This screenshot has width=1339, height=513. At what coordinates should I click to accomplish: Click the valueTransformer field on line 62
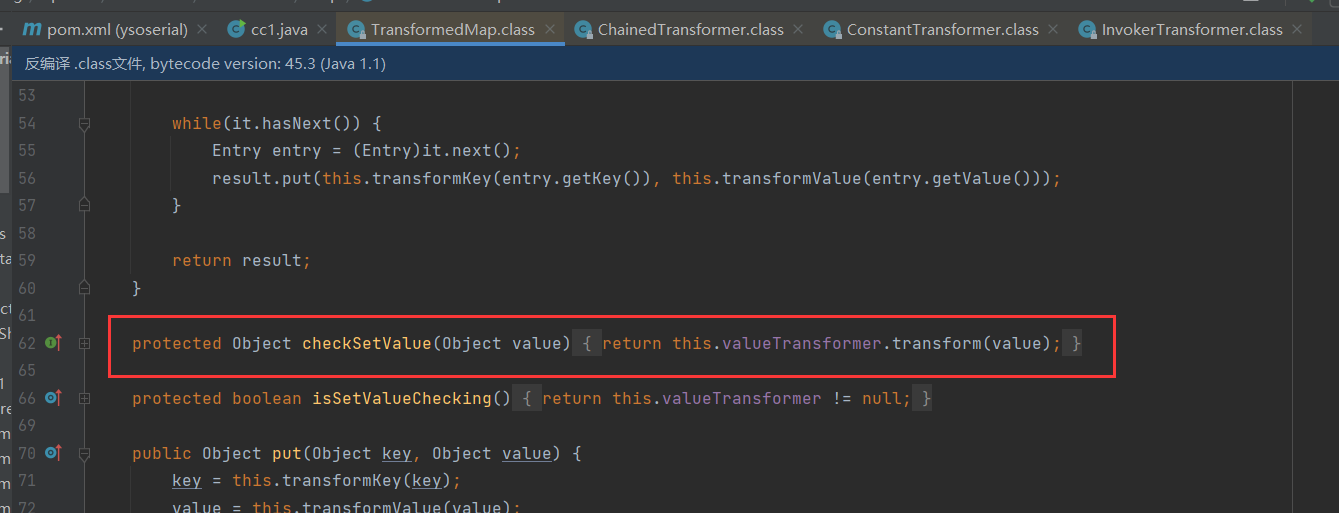click(802, 343)
